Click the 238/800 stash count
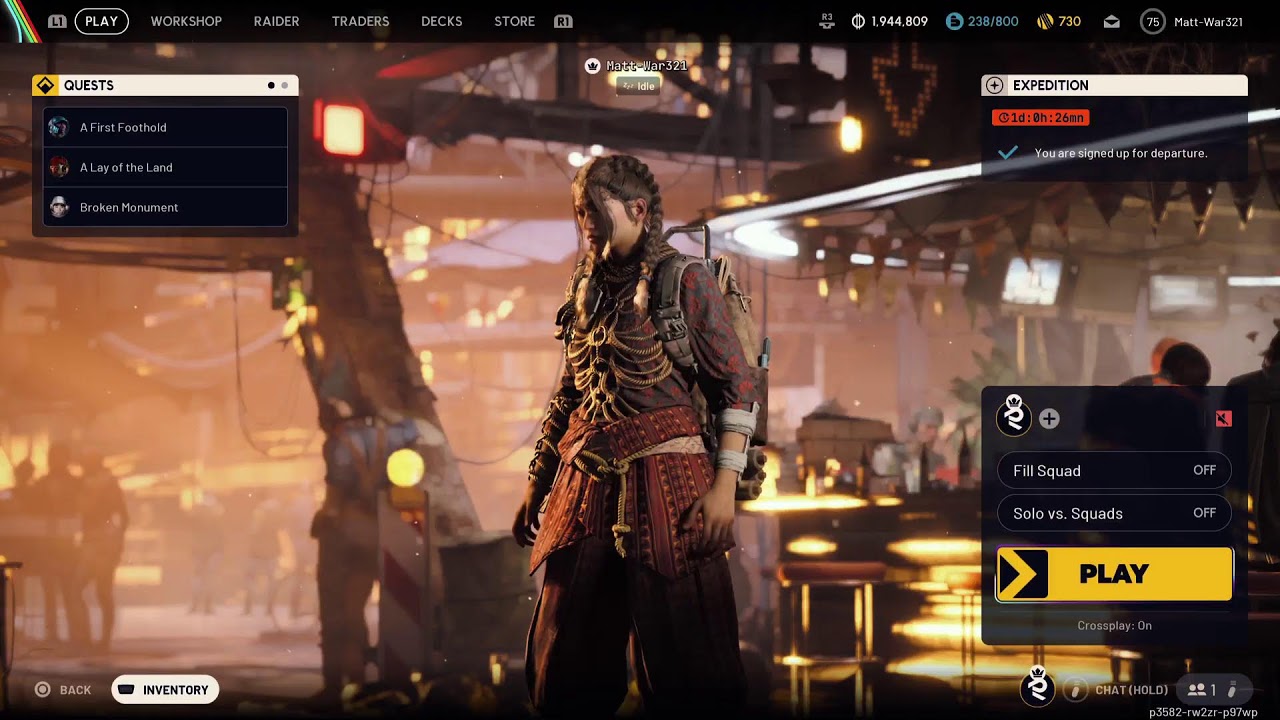1280x720 pixels. pos(993,21)
